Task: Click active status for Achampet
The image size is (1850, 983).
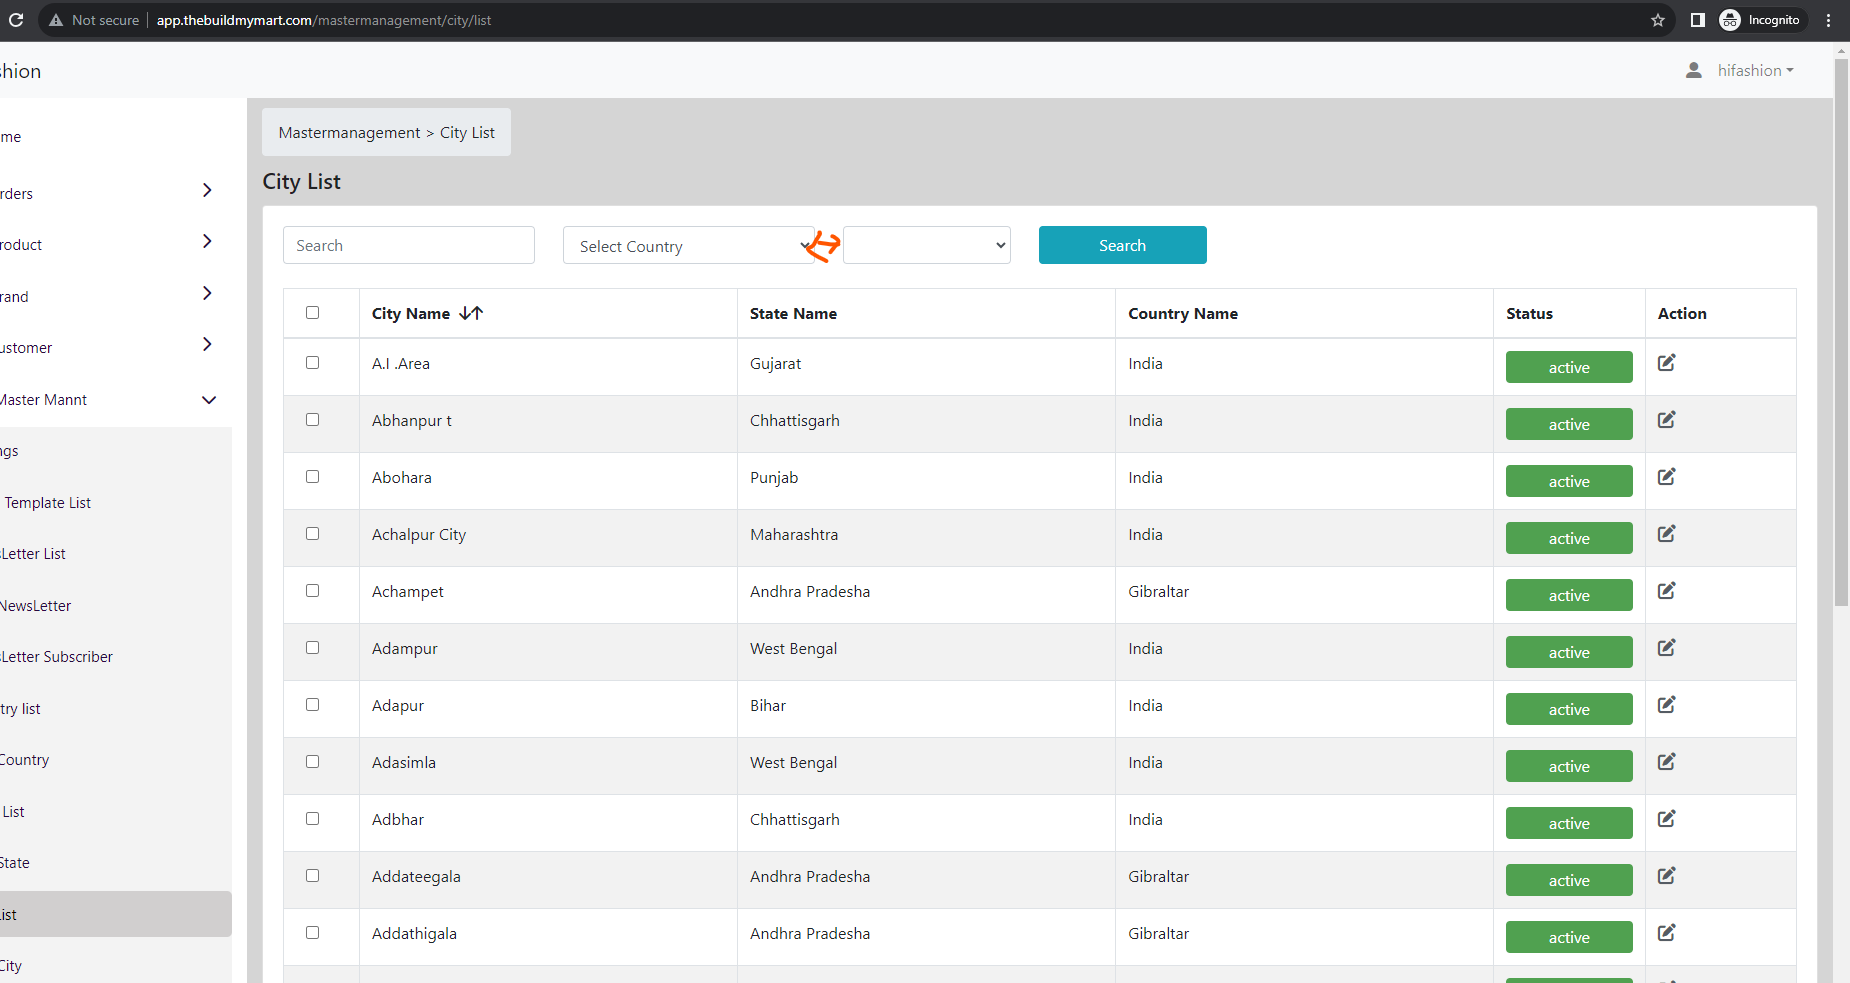Action: tap(1569, 595)
